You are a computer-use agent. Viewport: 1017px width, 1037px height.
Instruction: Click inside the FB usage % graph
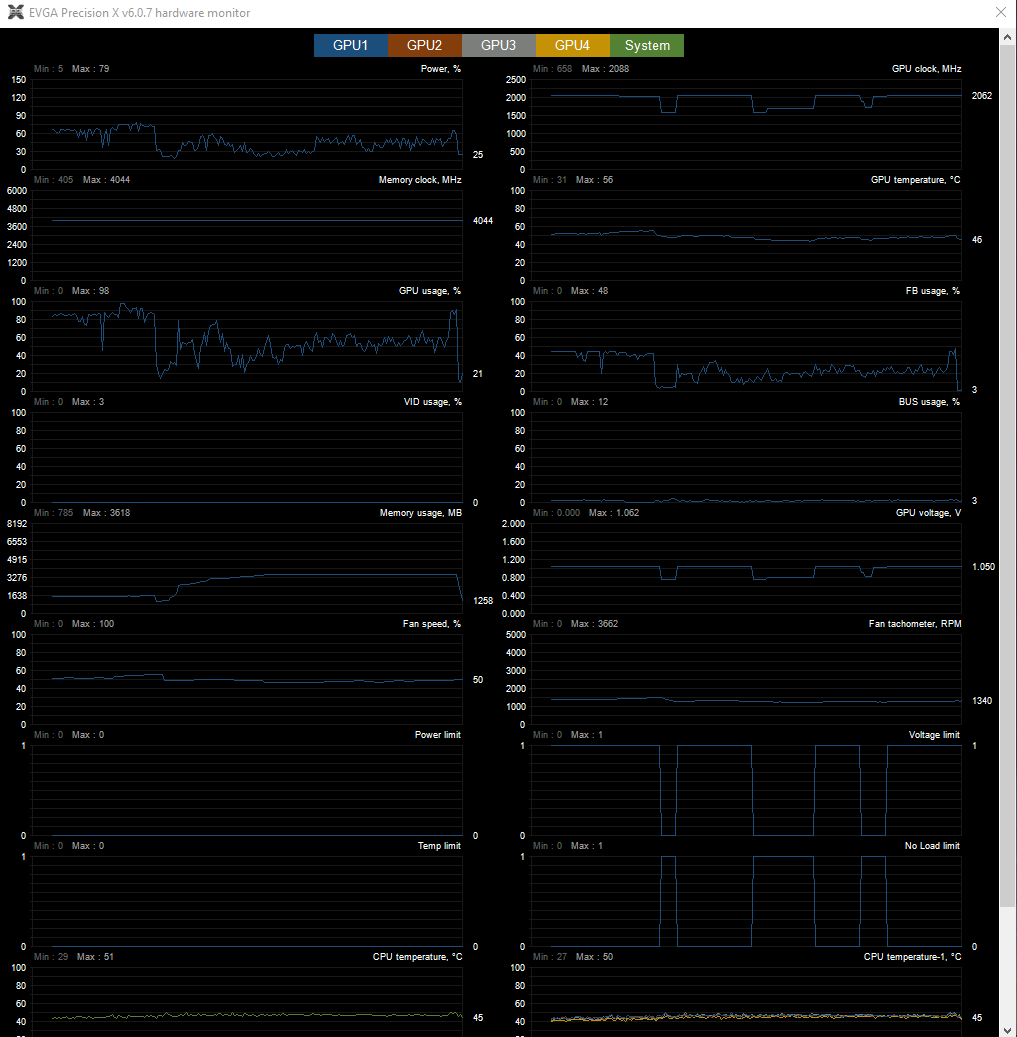tap(747, 347)
